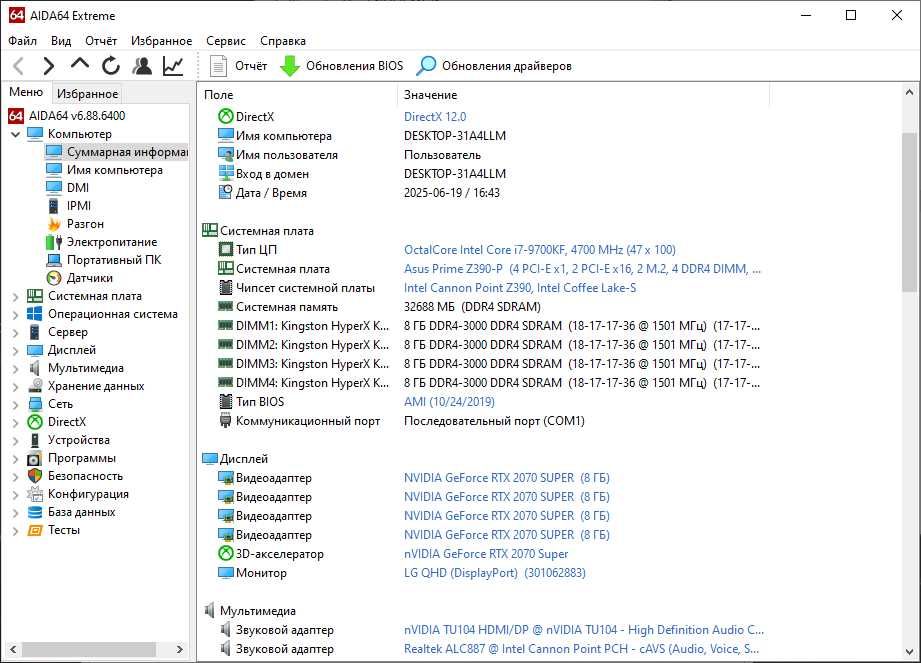Click the tree's horizontal scrollbar right arrow

(180, 649)
